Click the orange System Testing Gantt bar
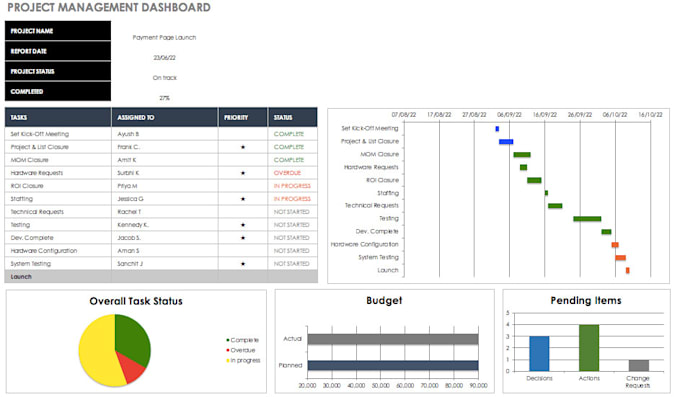This screenshot has height=397, width=680. [621, 258]
